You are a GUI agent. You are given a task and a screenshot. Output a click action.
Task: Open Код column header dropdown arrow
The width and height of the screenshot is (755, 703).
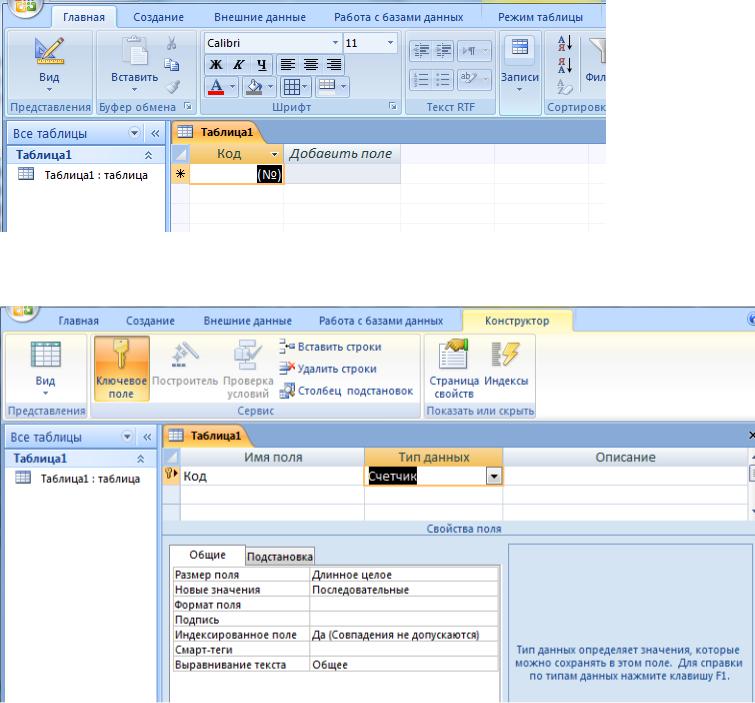(x=274, y=154)
